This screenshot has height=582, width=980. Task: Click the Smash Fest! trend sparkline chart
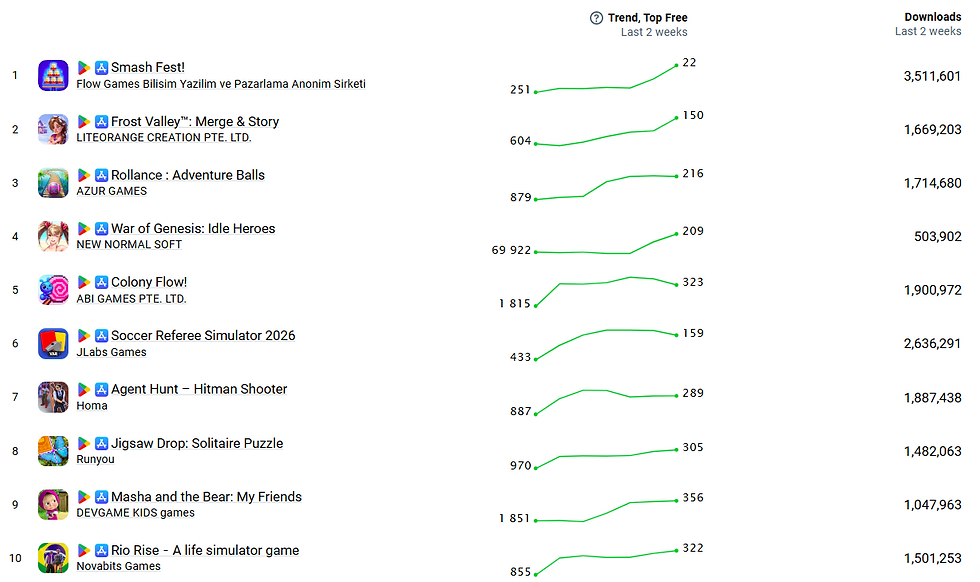tap(606, 79)
